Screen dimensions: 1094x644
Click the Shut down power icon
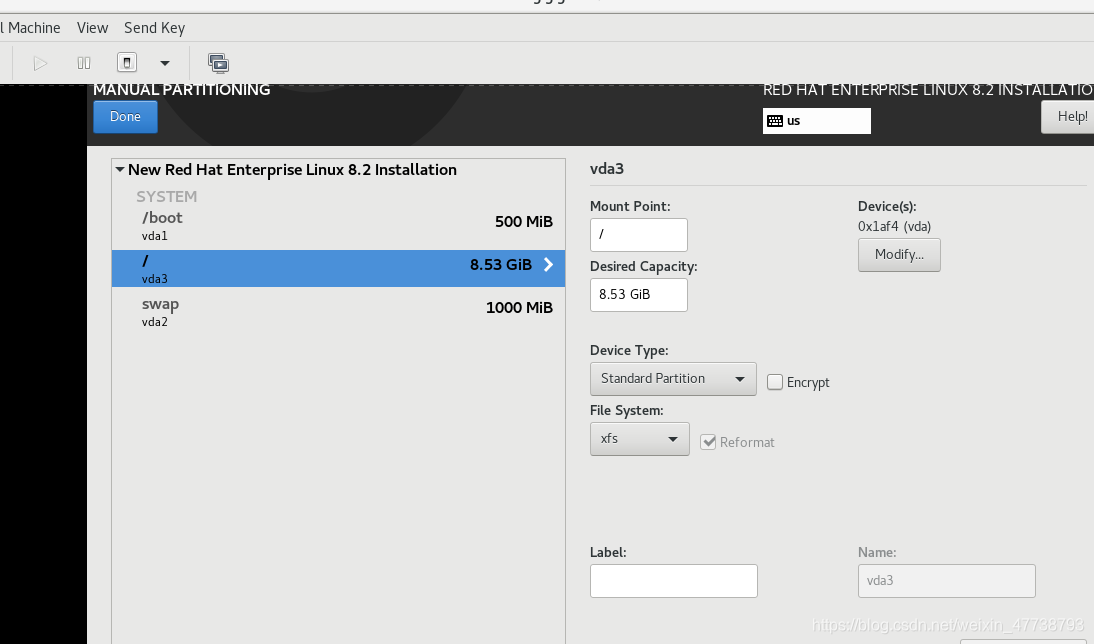(x=126, y=63)
